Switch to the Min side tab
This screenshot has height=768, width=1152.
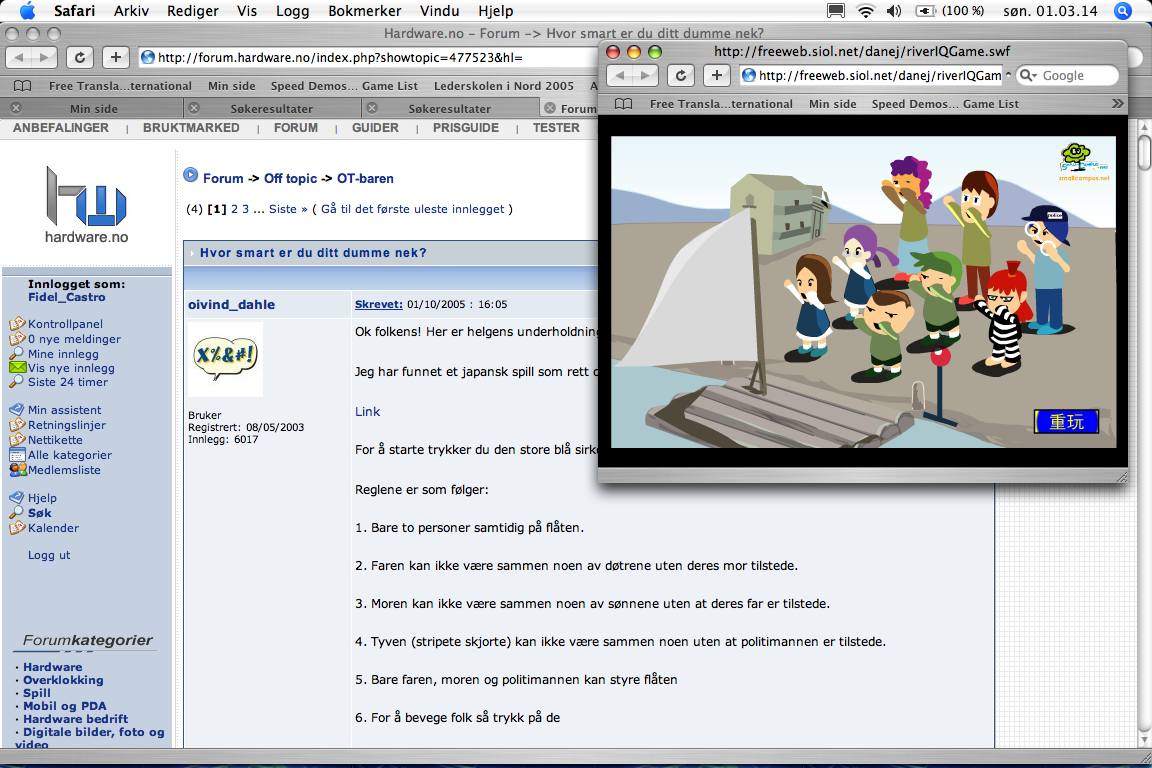(x=93, y=108)
